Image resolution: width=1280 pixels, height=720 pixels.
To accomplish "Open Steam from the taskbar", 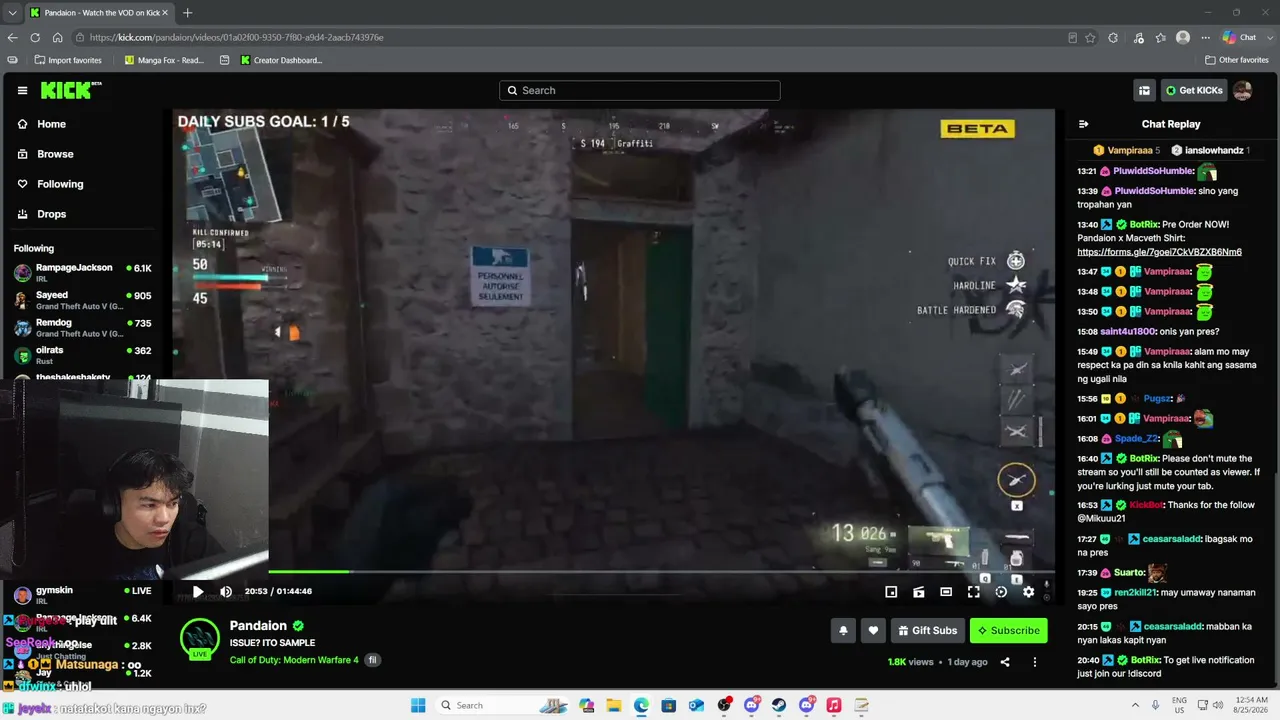I will (778, 705).
